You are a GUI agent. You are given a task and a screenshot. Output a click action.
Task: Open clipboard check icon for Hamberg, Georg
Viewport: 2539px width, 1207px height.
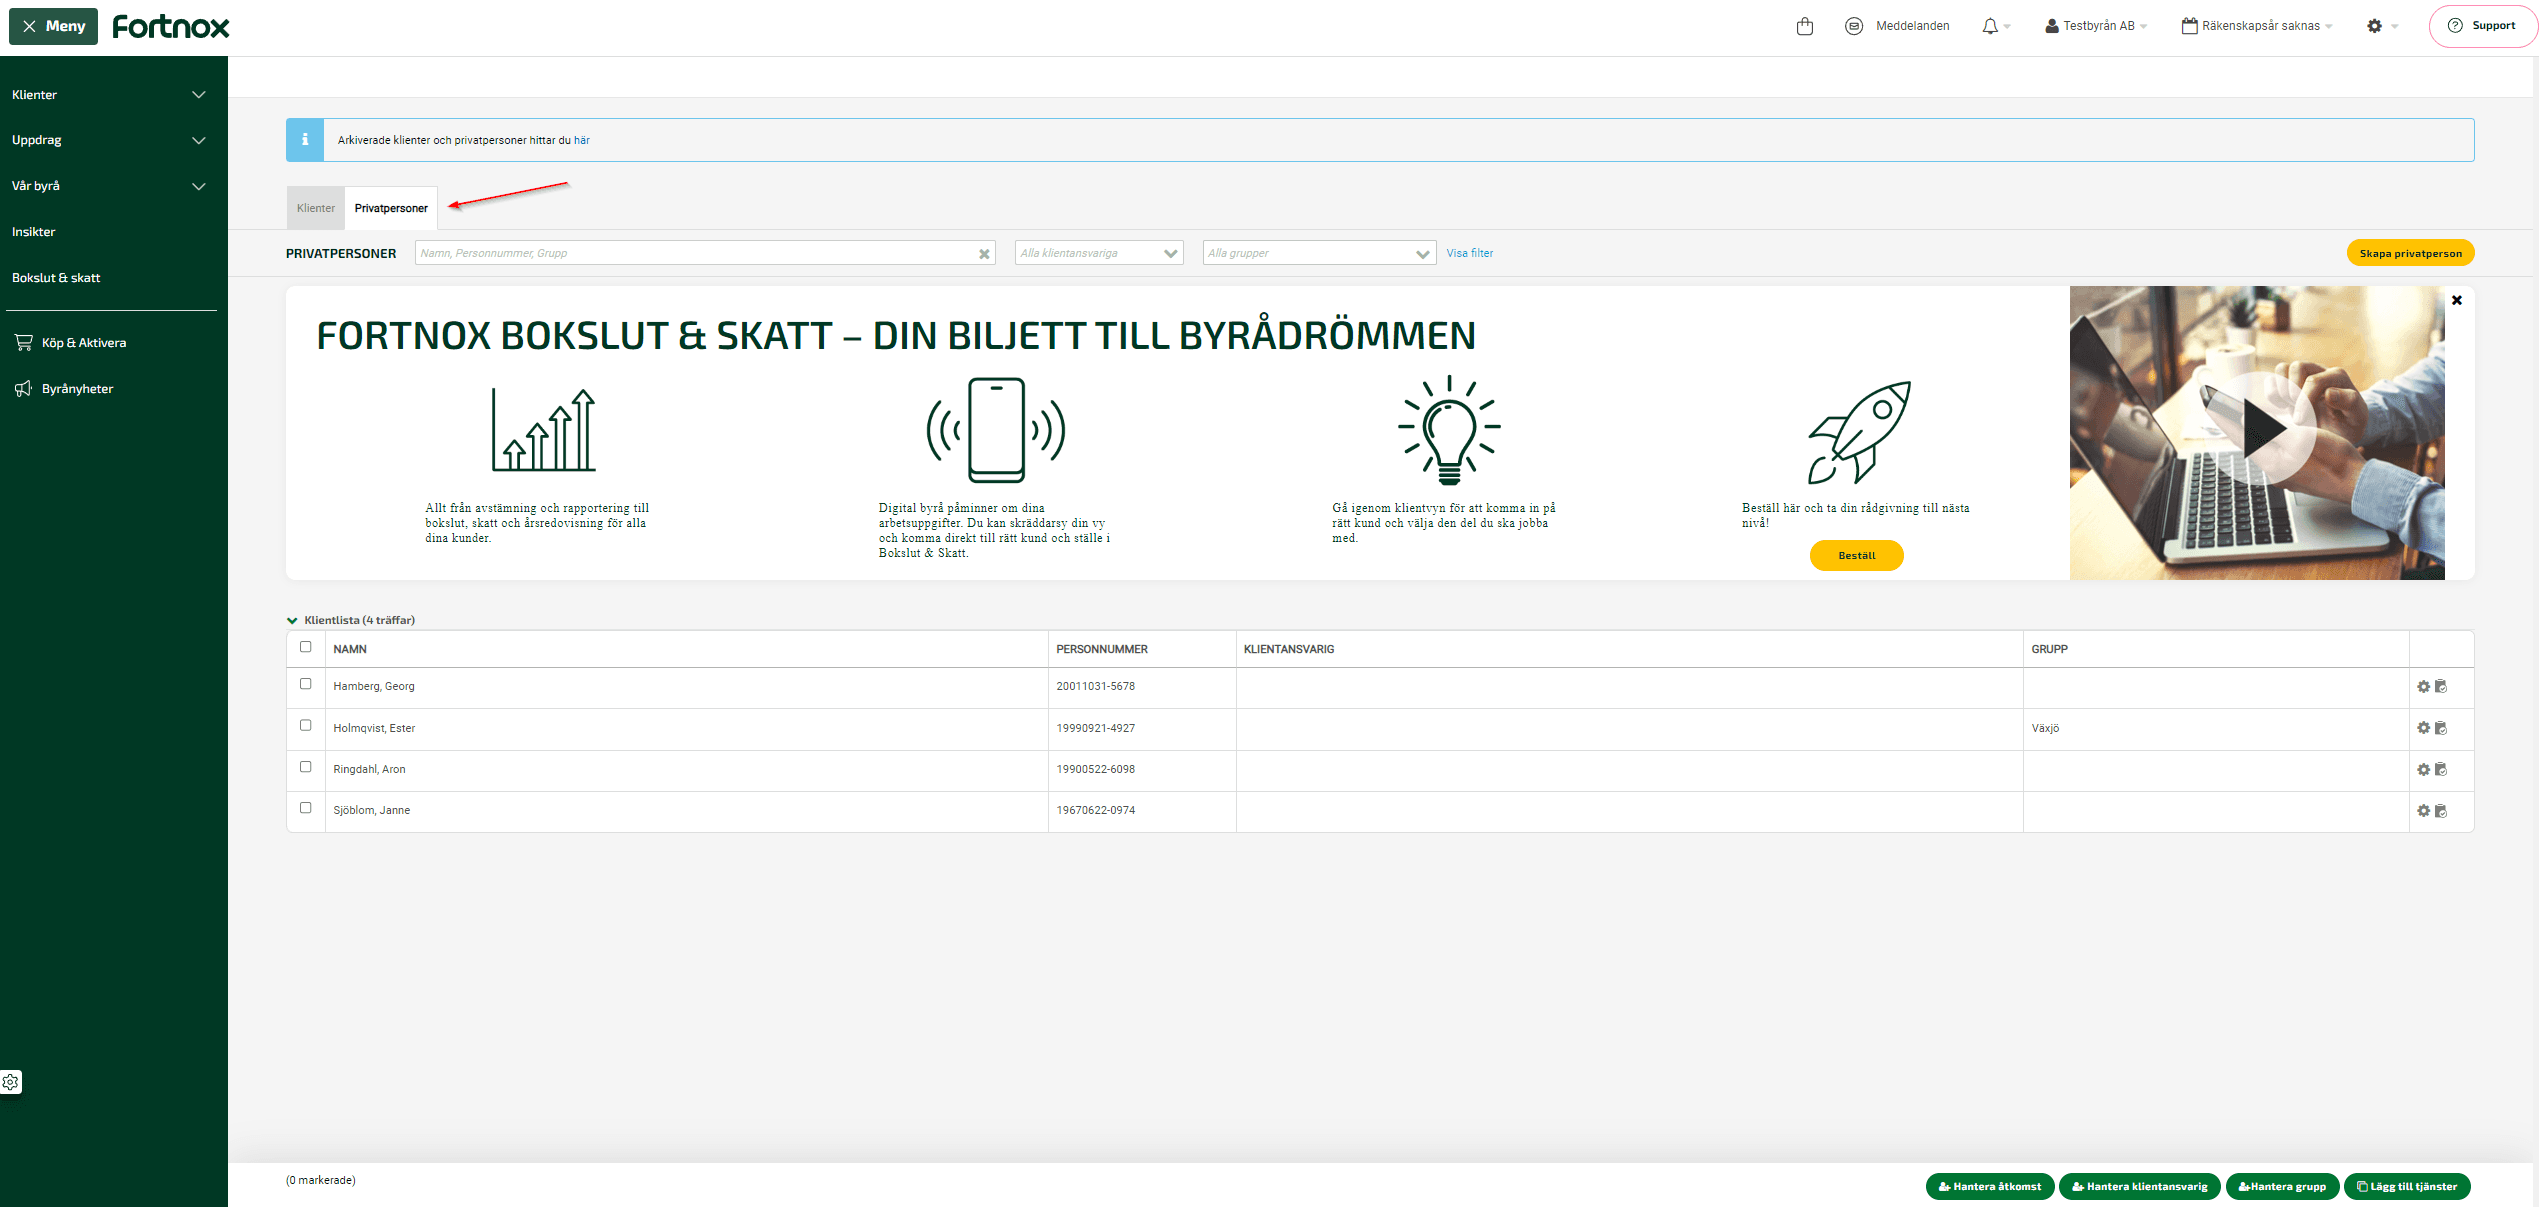click(x=2440, y=686)
